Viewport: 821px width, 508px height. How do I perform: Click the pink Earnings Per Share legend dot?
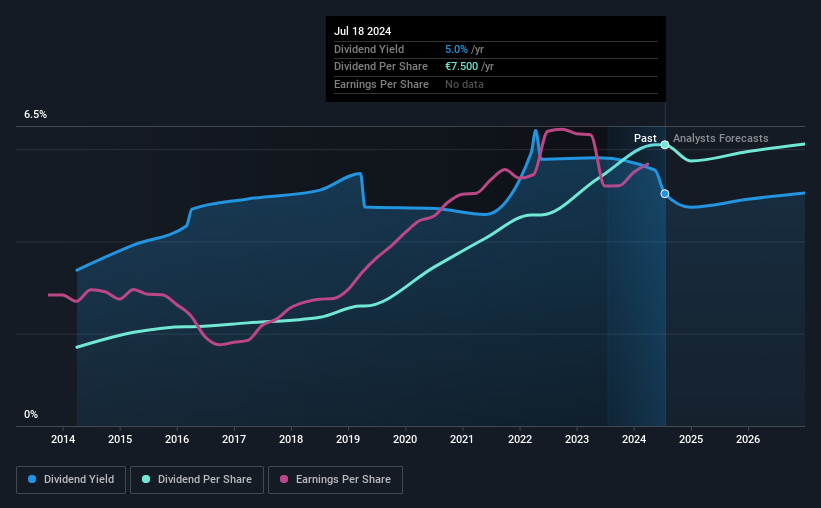284,479
